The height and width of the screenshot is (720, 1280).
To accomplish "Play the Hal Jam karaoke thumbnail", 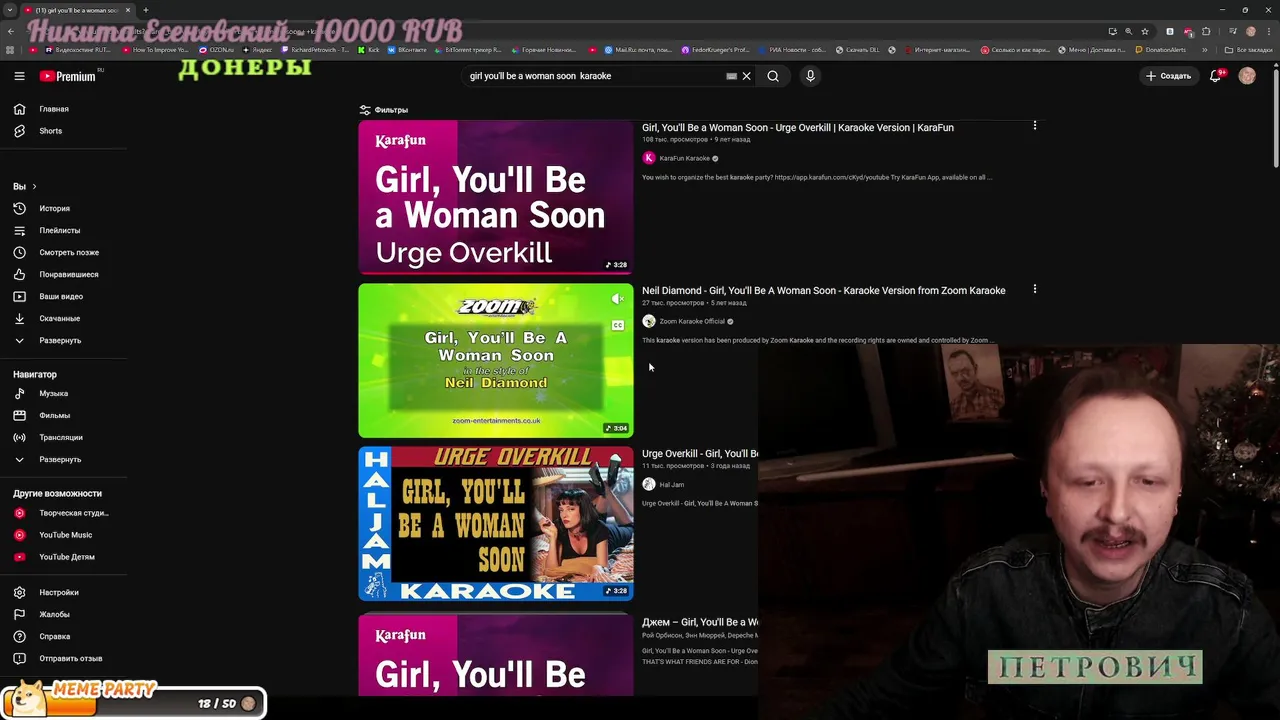I will 496,524.
